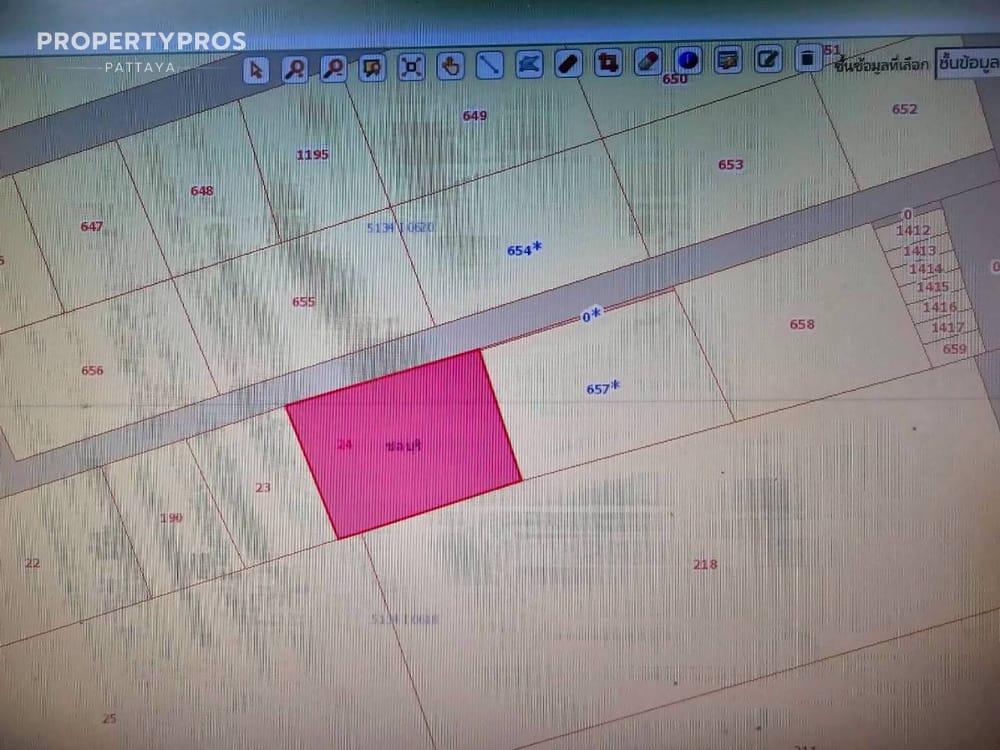
Task: Select land parcel 657 on map
Action: point(600,390)
